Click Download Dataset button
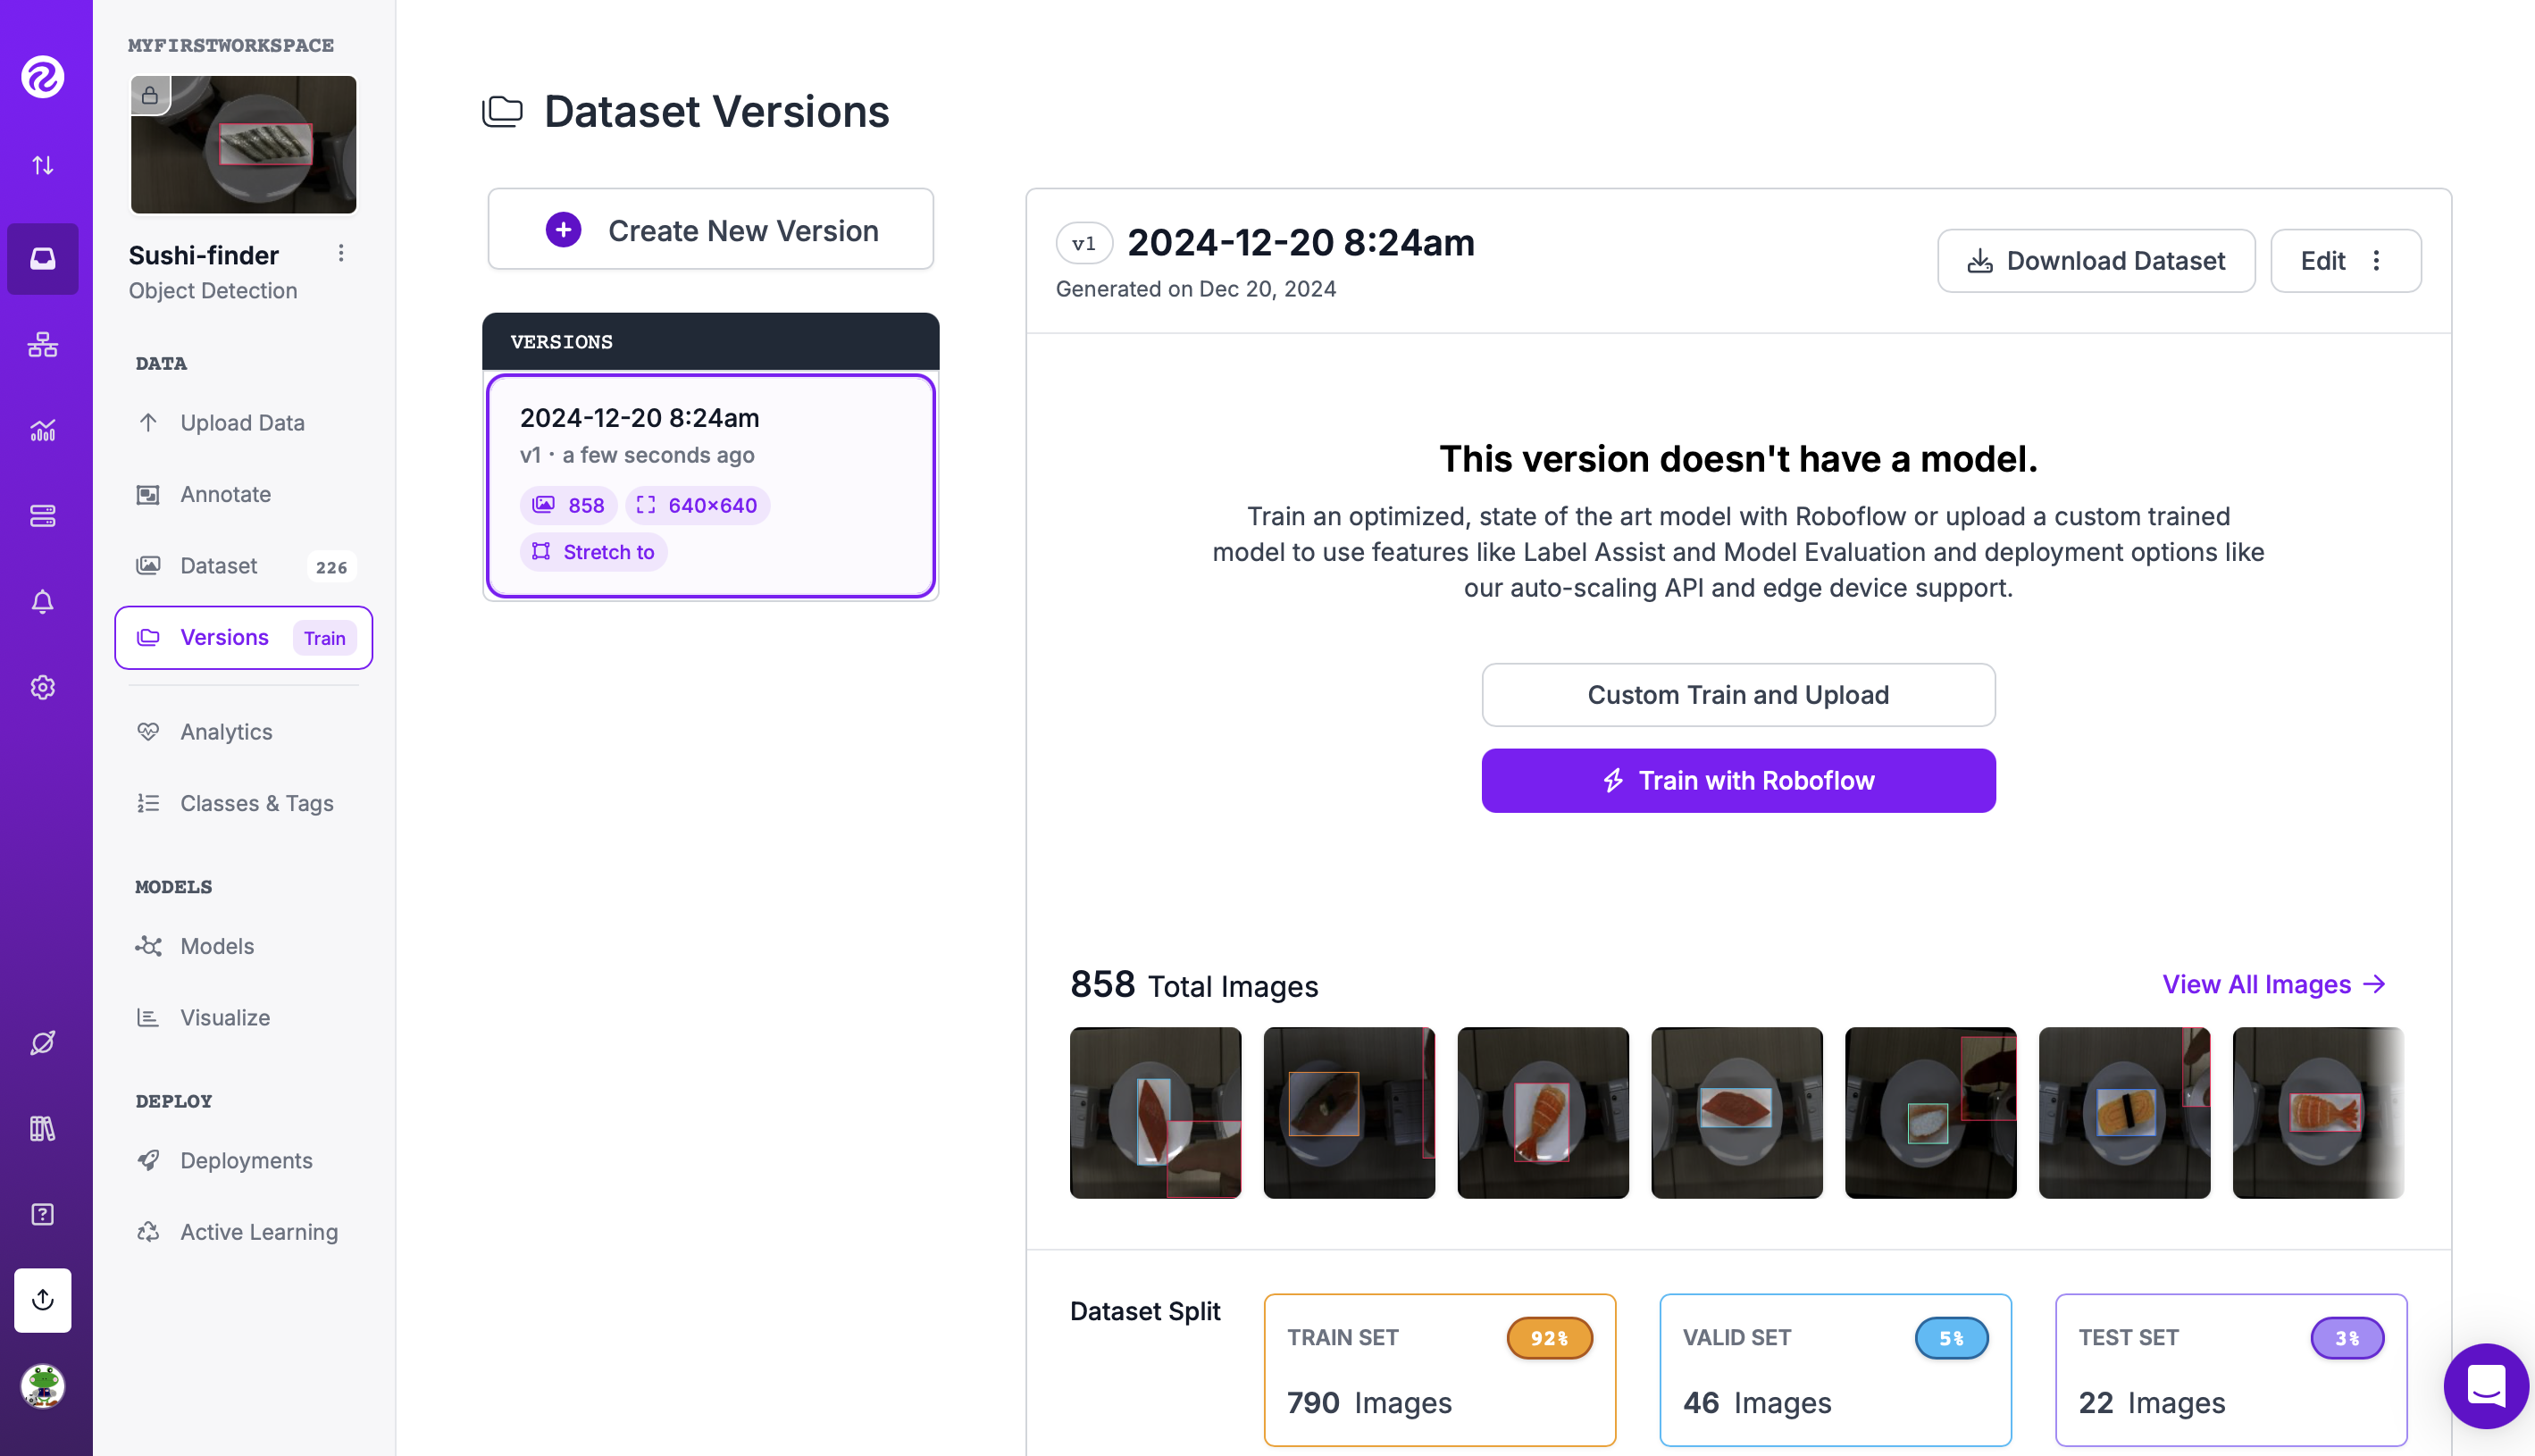Screen dimensions: 2535x1456 tap(2096, 261)
